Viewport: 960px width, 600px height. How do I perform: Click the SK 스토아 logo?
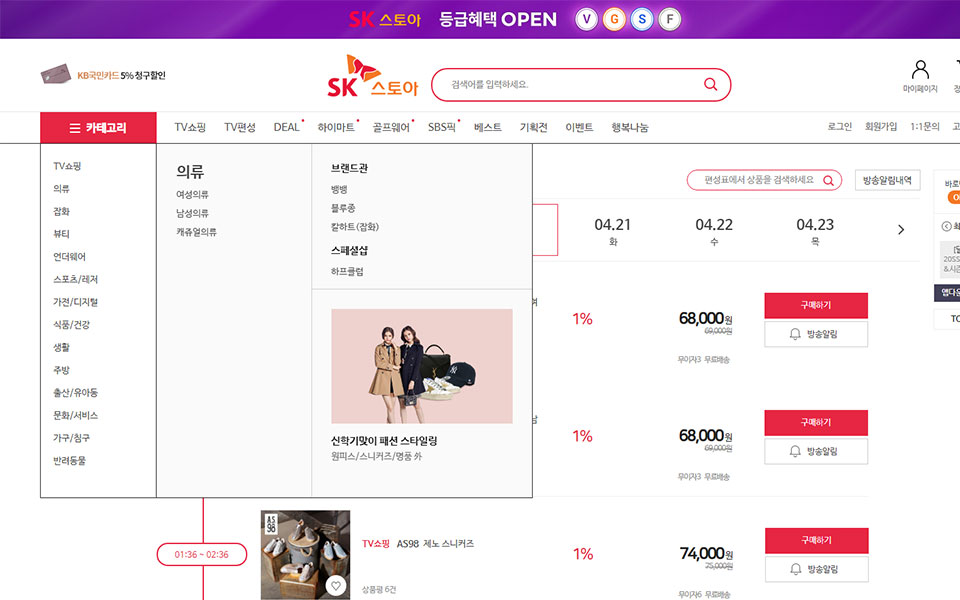pyautogui.click(x=372, y=77)
